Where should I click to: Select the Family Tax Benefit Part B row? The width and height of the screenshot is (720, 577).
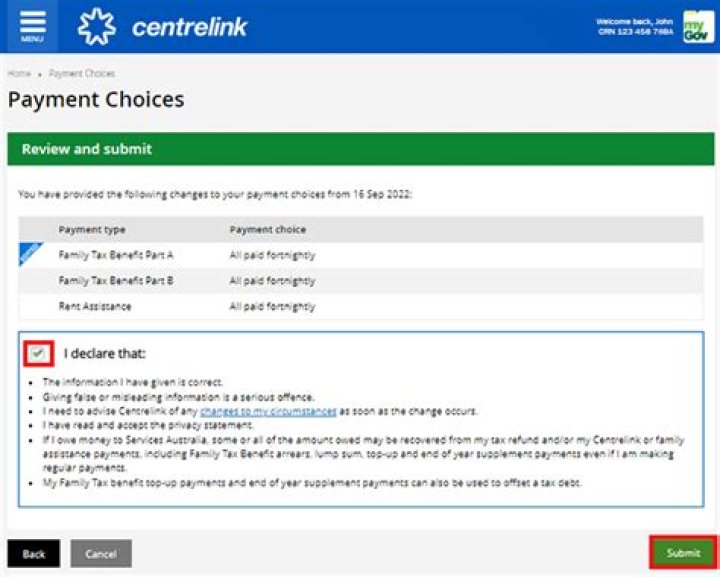(116, 281)
